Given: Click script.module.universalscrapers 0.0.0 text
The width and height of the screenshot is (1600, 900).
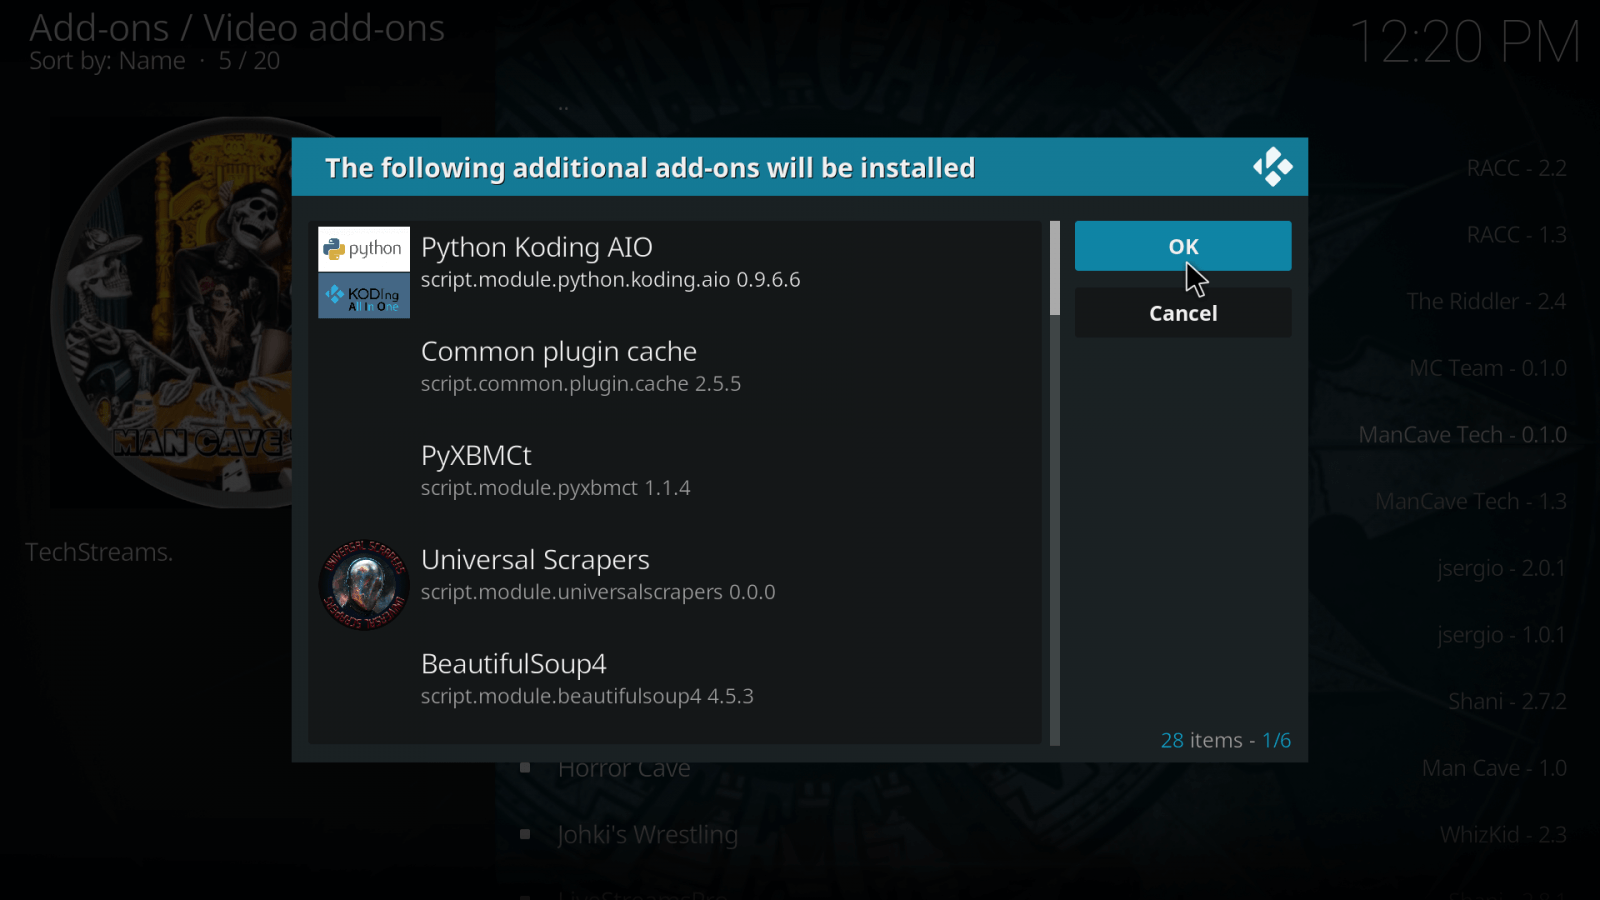Looking at the screenshot, I should [598, 592].
